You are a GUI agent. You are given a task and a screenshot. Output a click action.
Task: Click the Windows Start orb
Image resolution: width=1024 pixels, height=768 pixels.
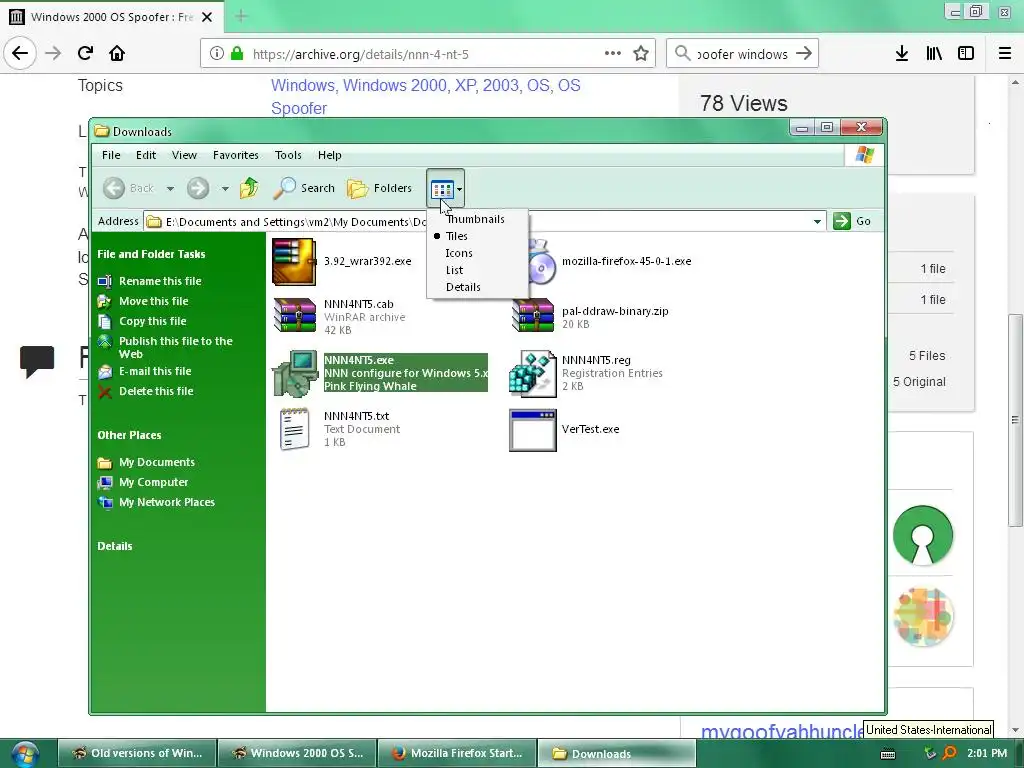[24, 753]
